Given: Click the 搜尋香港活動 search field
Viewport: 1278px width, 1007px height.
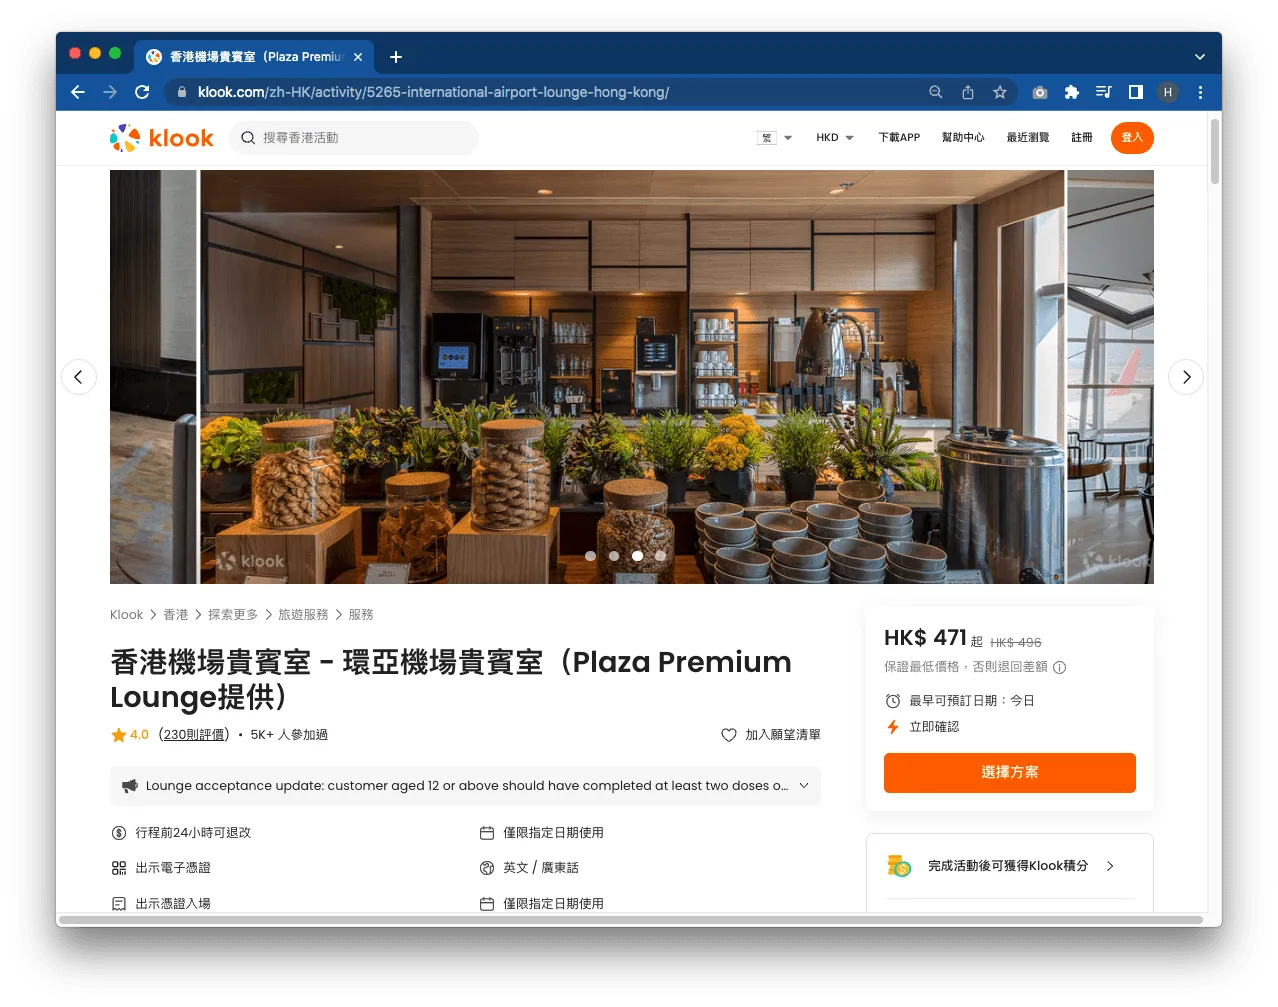Looking at the screenshot, I should click(354, 138).
